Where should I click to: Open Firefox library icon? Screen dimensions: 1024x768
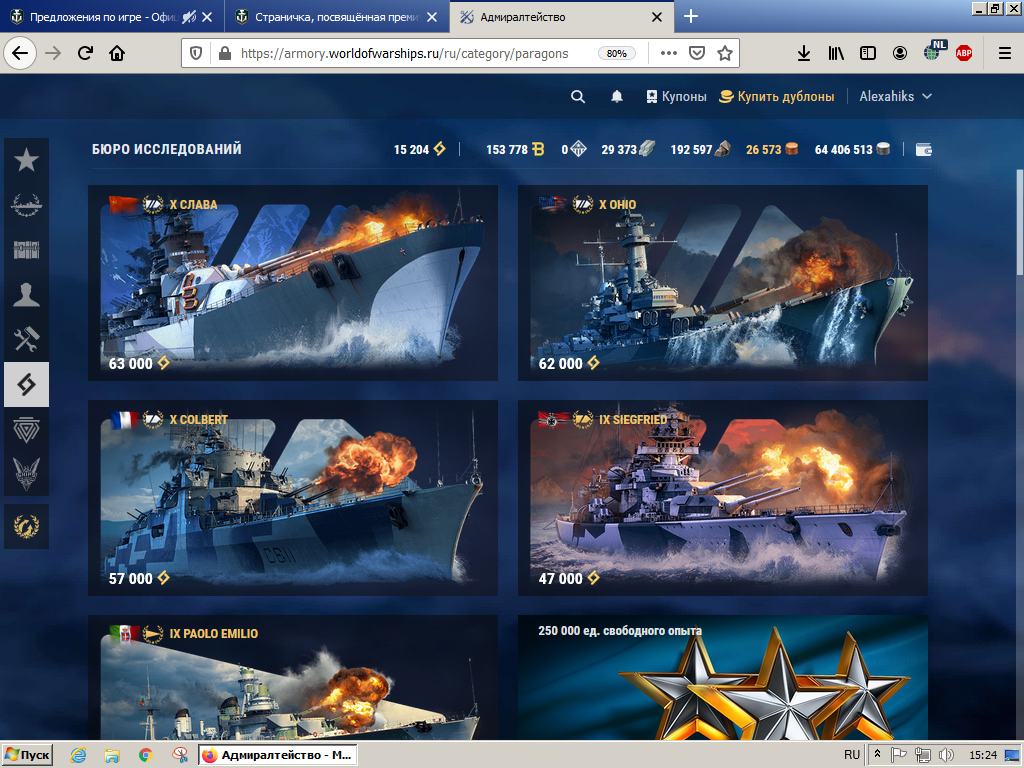[836, 54]
